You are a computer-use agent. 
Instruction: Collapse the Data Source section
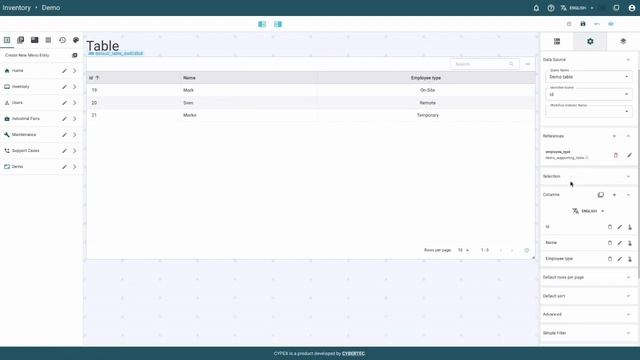(x=628, y=60)
